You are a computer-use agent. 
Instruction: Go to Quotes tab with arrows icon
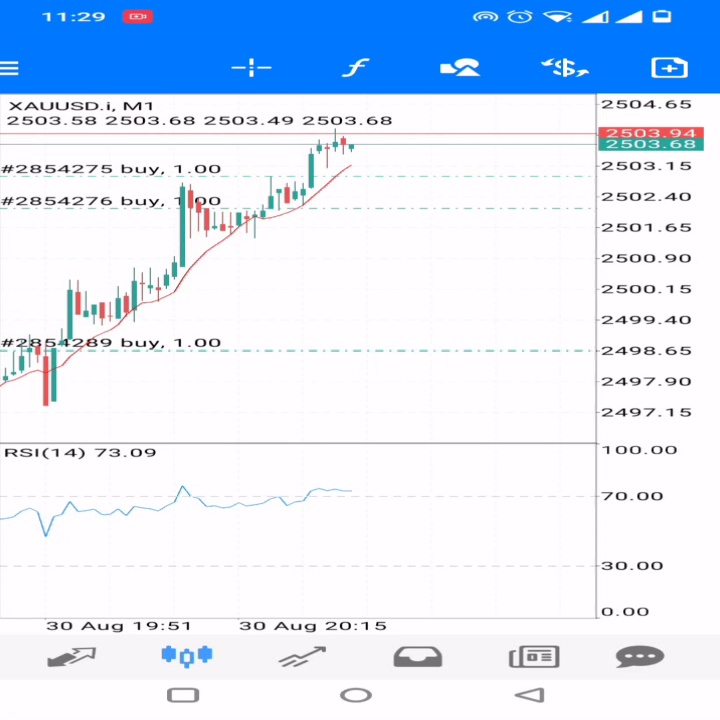pos(72,657)
